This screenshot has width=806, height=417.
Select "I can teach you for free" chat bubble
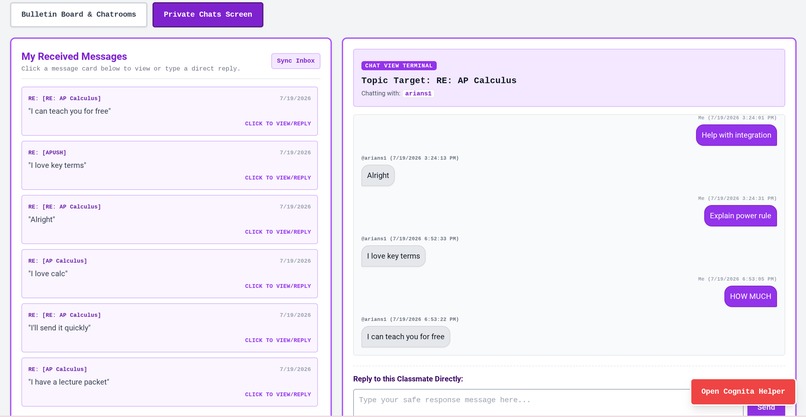point(406,337)
